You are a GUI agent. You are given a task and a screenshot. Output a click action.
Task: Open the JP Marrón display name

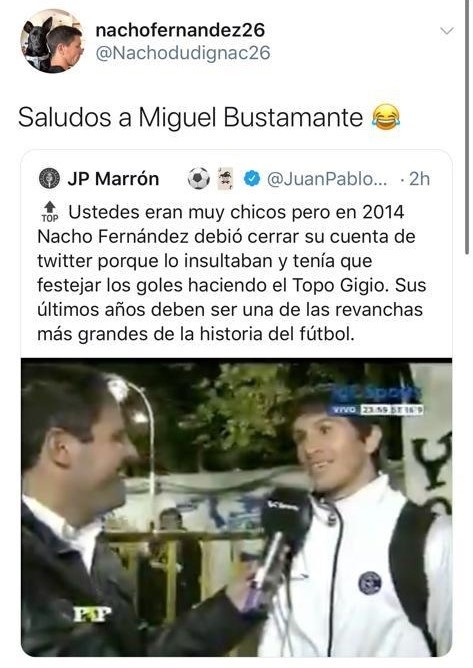(113, 179)
